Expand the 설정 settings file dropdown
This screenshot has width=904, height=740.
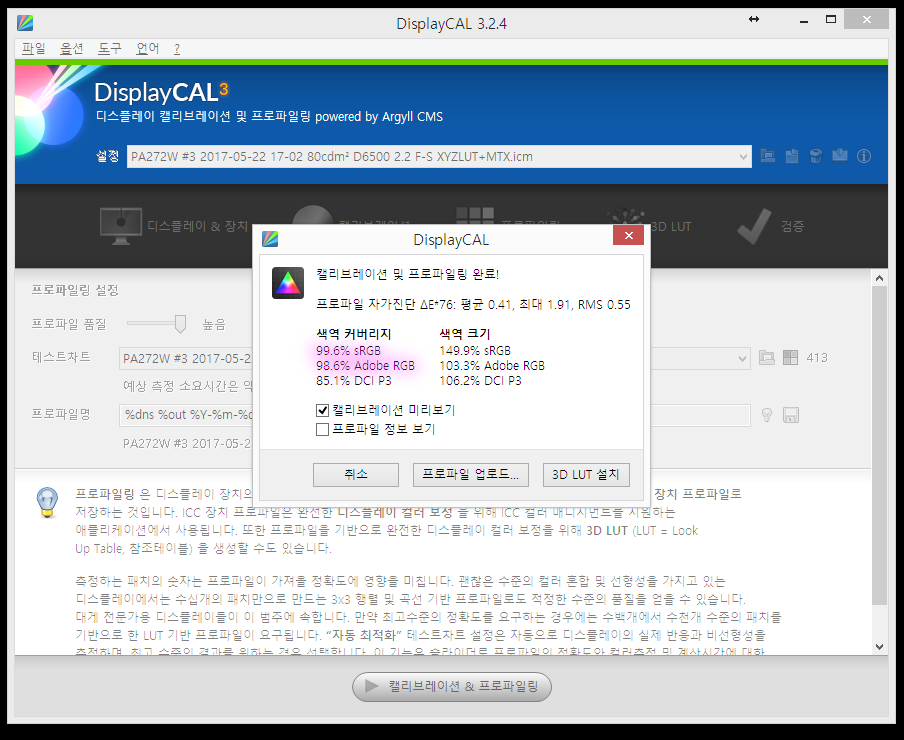point(742,156)
